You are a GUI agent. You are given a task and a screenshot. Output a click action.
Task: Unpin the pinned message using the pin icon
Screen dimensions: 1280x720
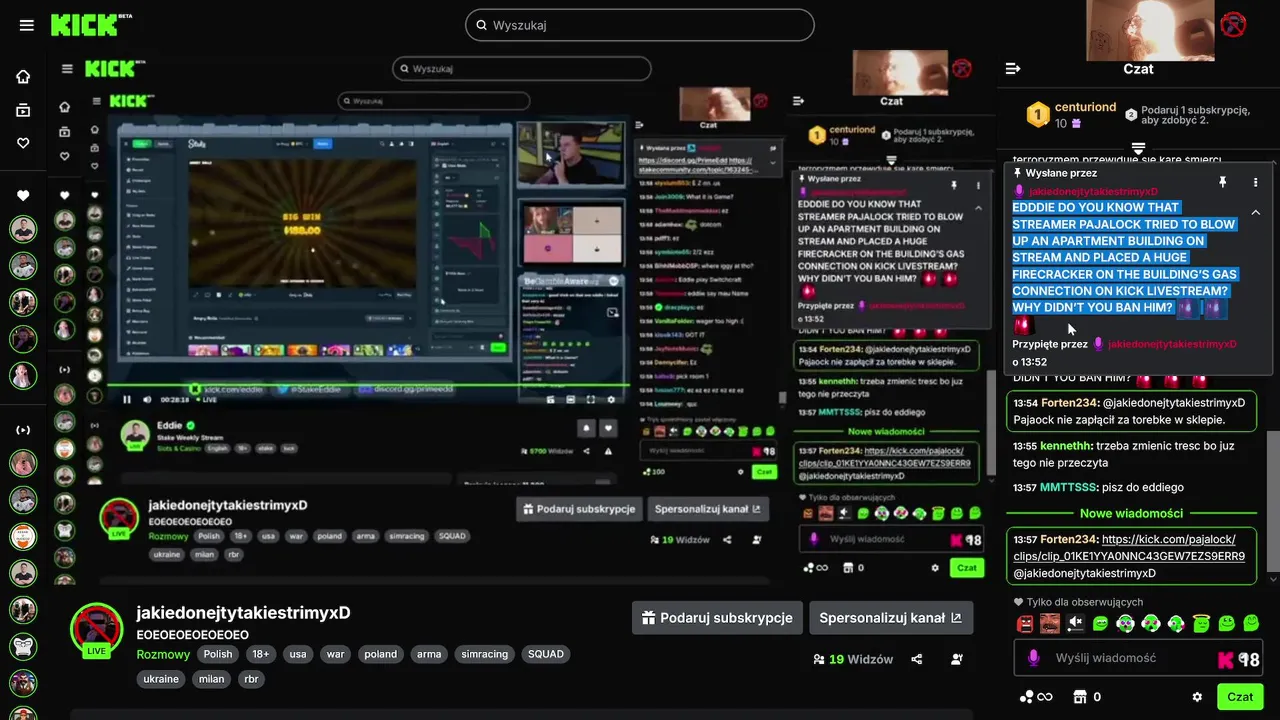1222,183
